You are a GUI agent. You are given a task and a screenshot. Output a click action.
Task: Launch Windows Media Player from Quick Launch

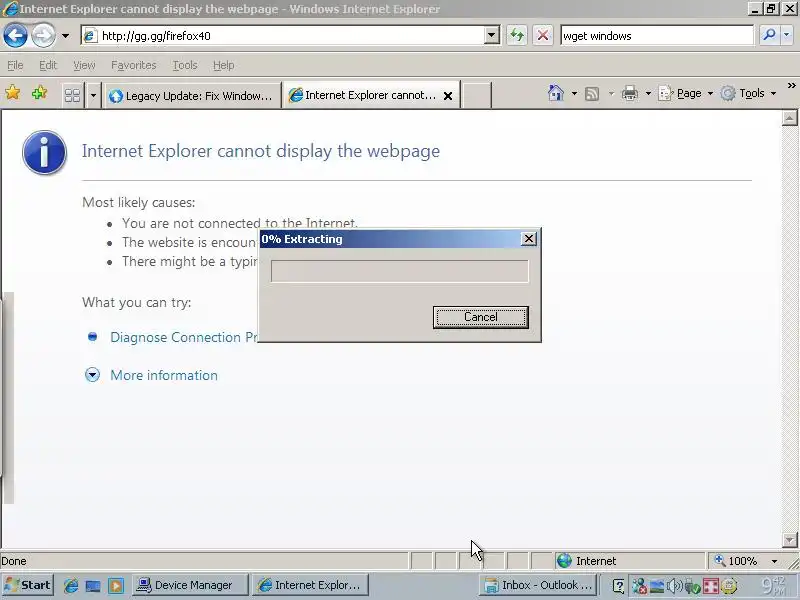click(x=115, y=585)
